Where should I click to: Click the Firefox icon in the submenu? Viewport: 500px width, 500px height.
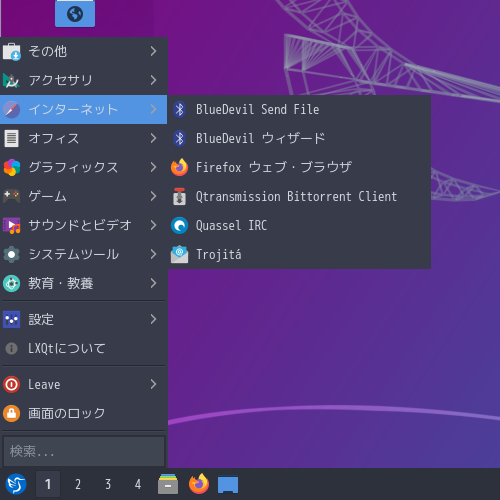[180, 167]
